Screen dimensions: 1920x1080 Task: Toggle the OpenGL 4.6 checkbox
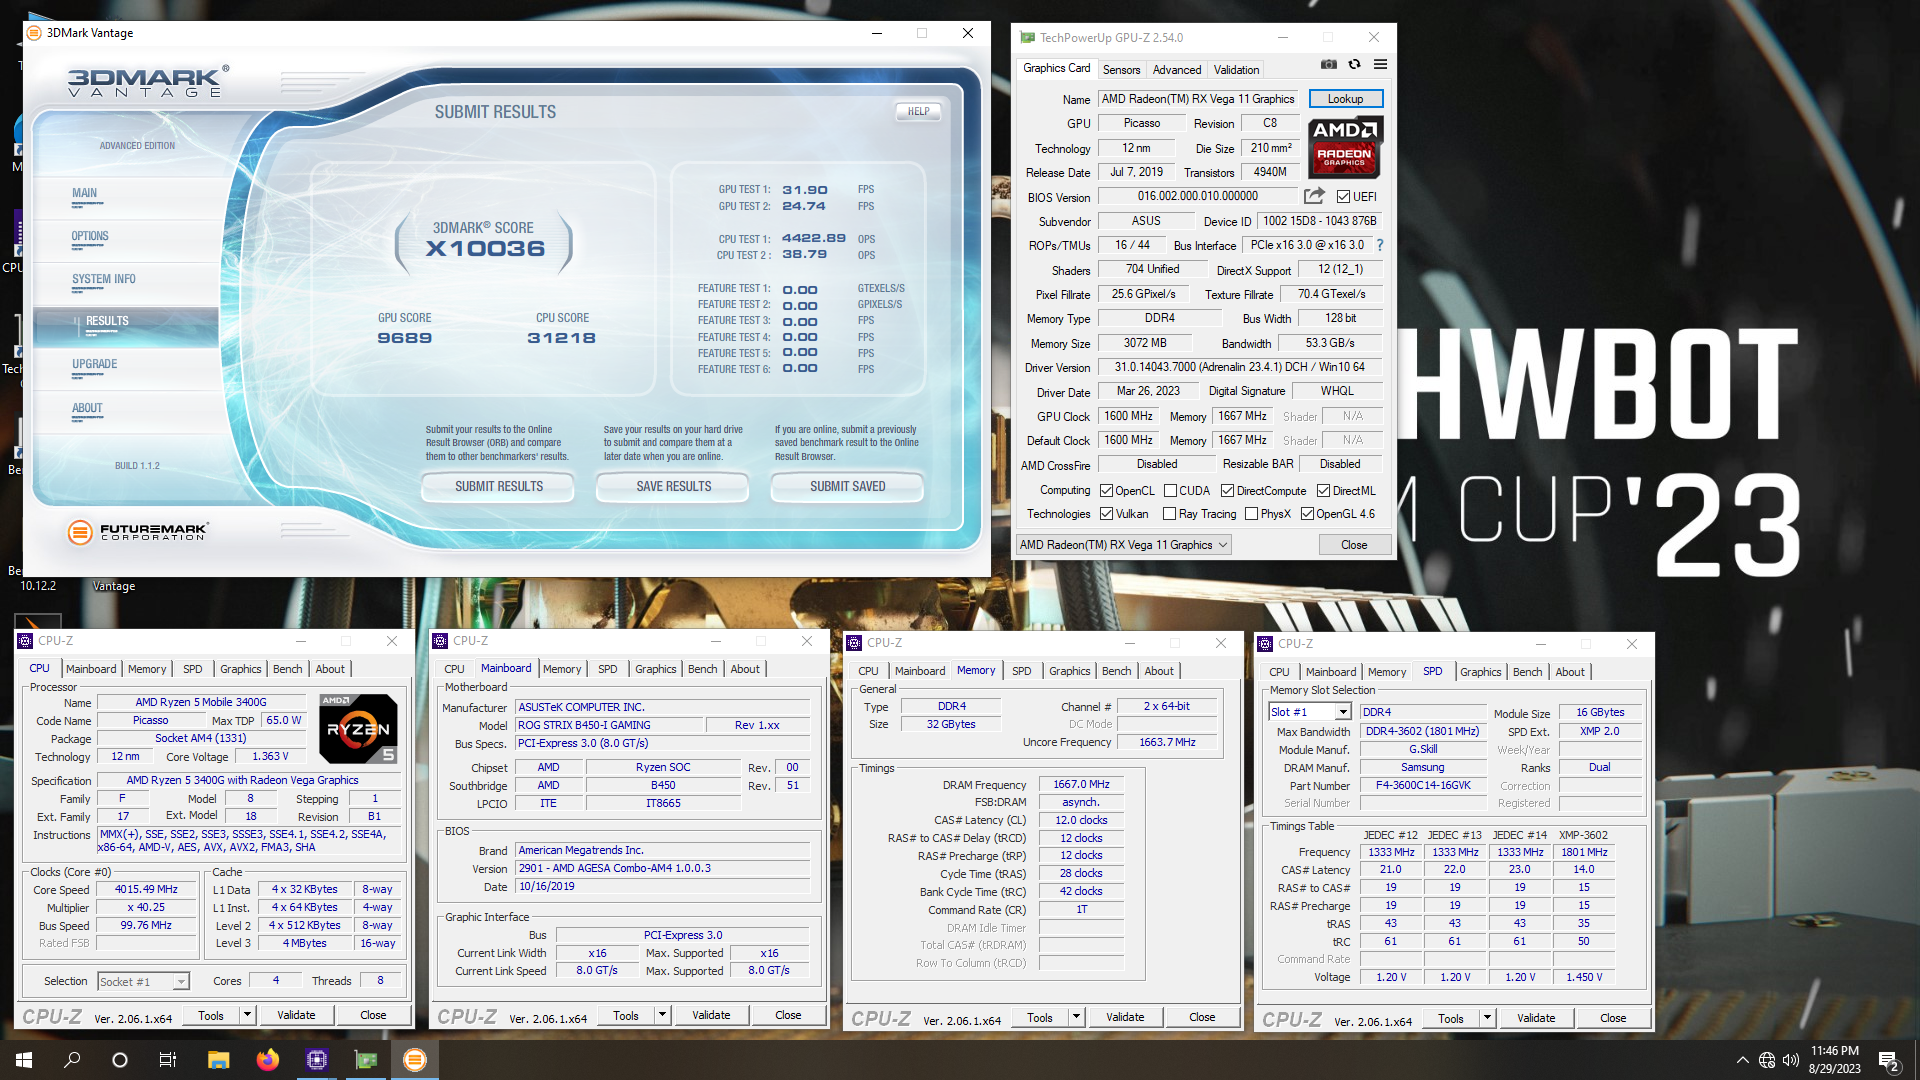1307,514
